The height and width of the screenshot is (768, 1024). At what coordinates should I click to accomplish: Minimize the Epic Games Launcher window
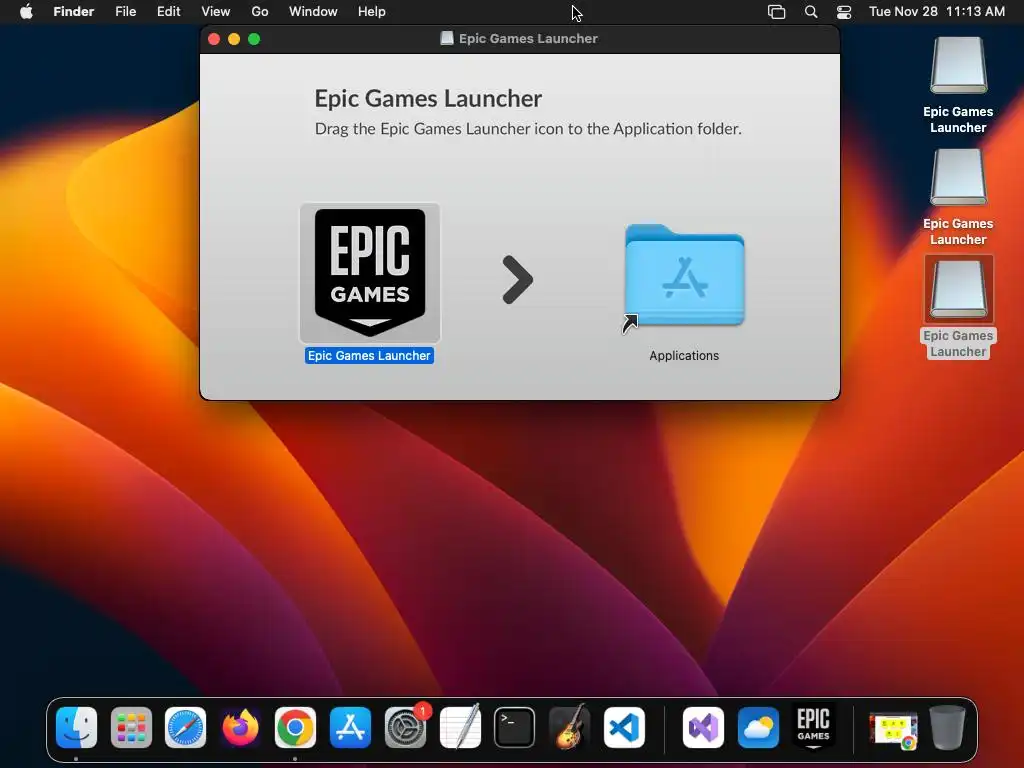(x=234, y=39)
